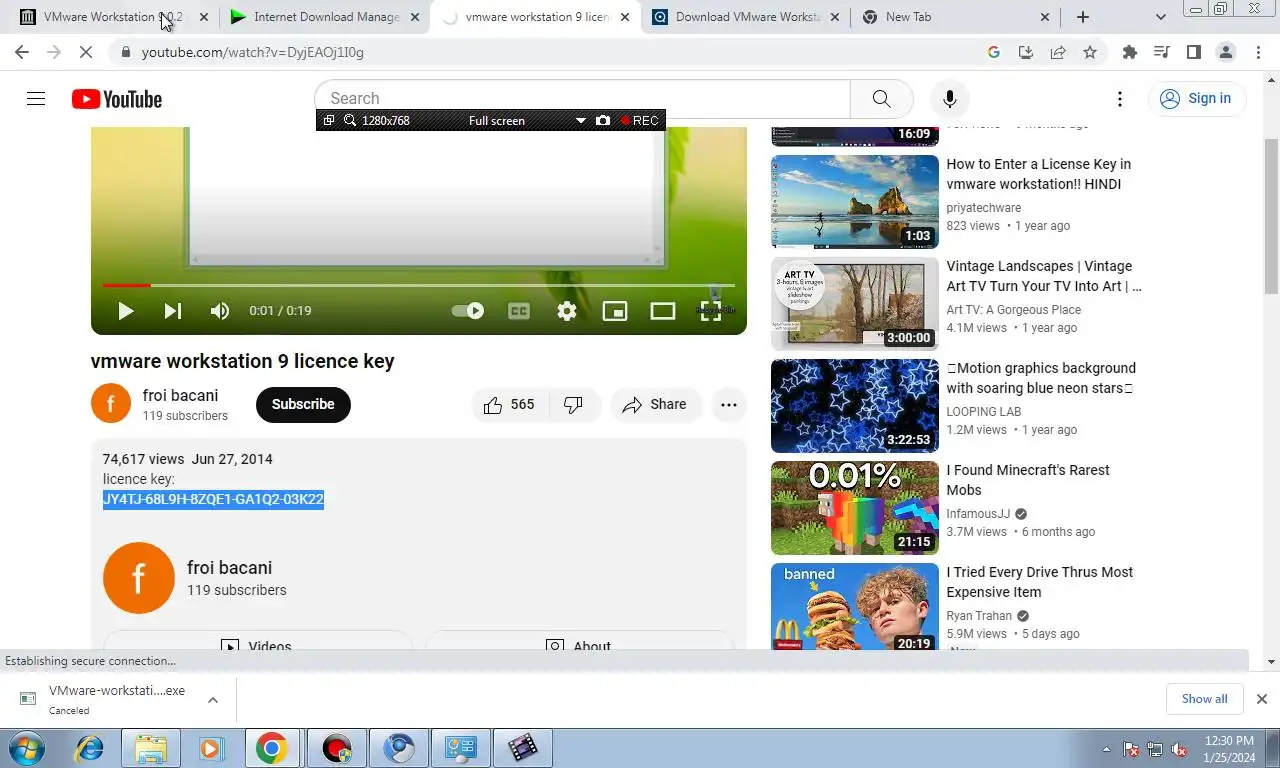Click the YouTube search input field
The height and width of the screenshot is (768, 1280).
[x=583, y=99]
